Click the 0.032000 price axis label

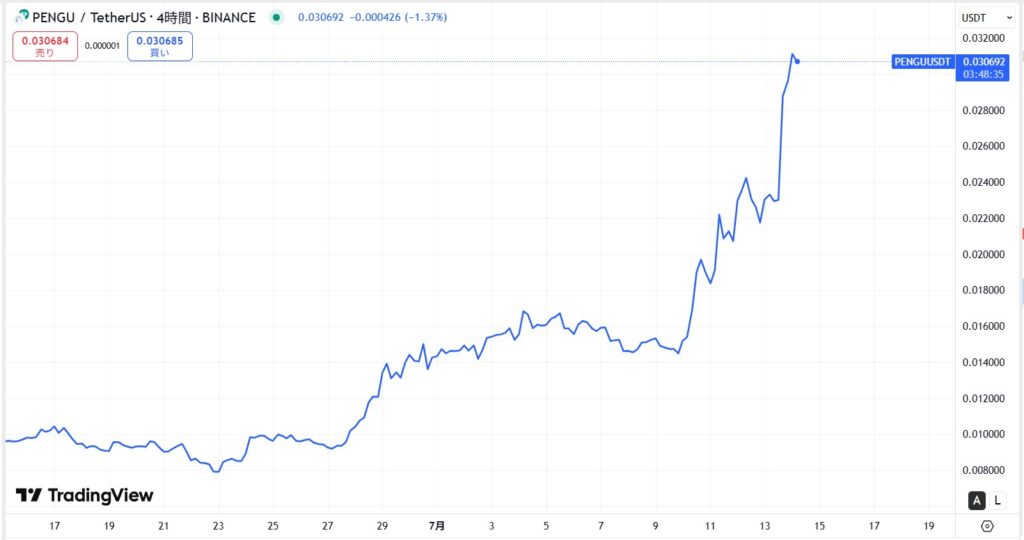[x=984, y=39]
